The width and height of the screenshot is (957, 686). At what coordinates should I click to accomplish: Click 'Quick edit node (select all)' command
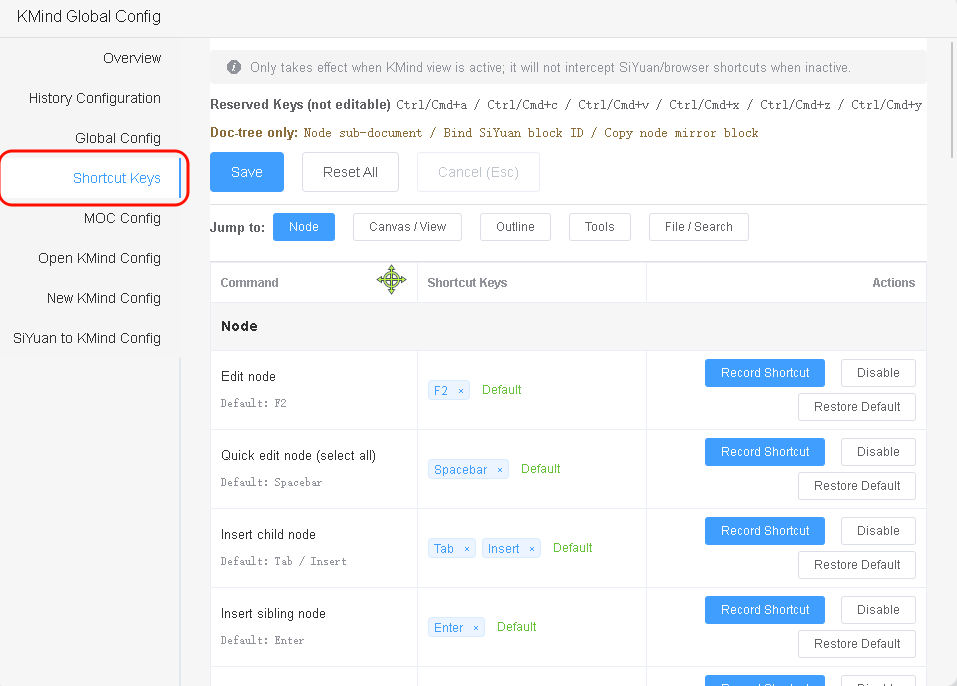click(298, 455)
